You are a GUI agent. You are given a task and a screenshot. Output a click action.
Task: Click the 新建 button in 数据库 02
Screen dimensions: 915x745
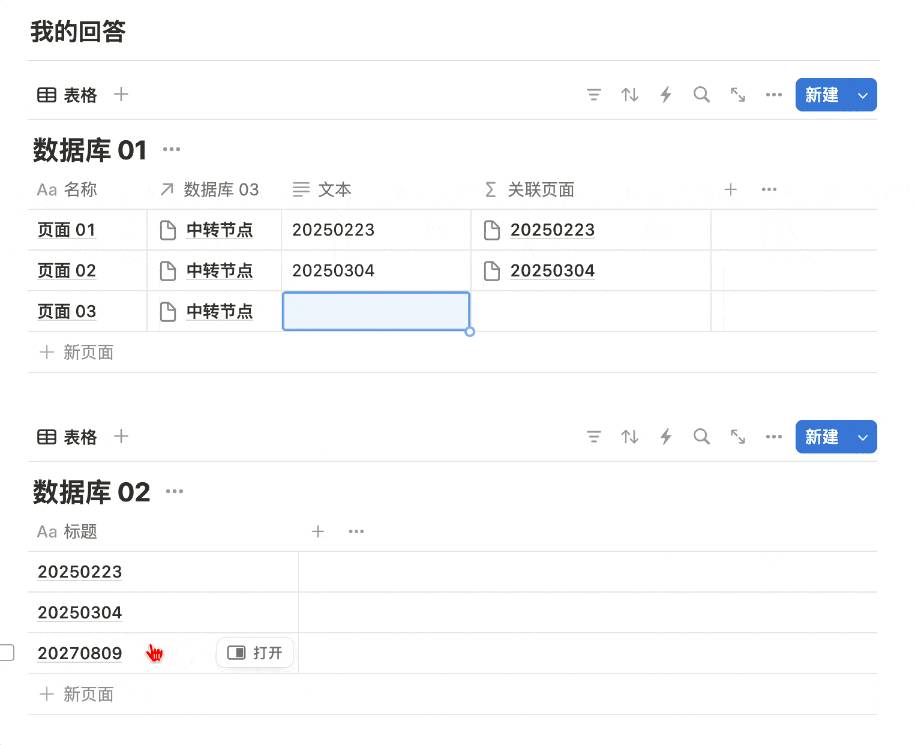tap(822, 437)
